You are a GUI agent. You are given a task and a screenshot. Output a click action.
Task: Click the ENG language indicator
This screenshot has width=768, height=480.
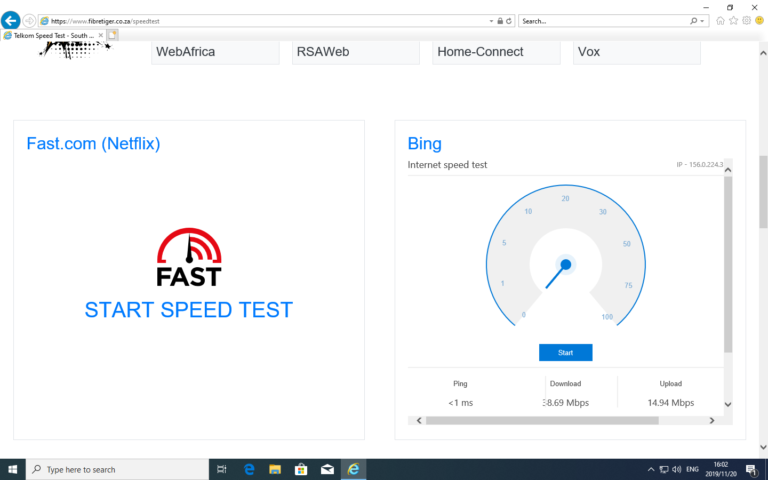pyautogui.click(x=692, y=469)
